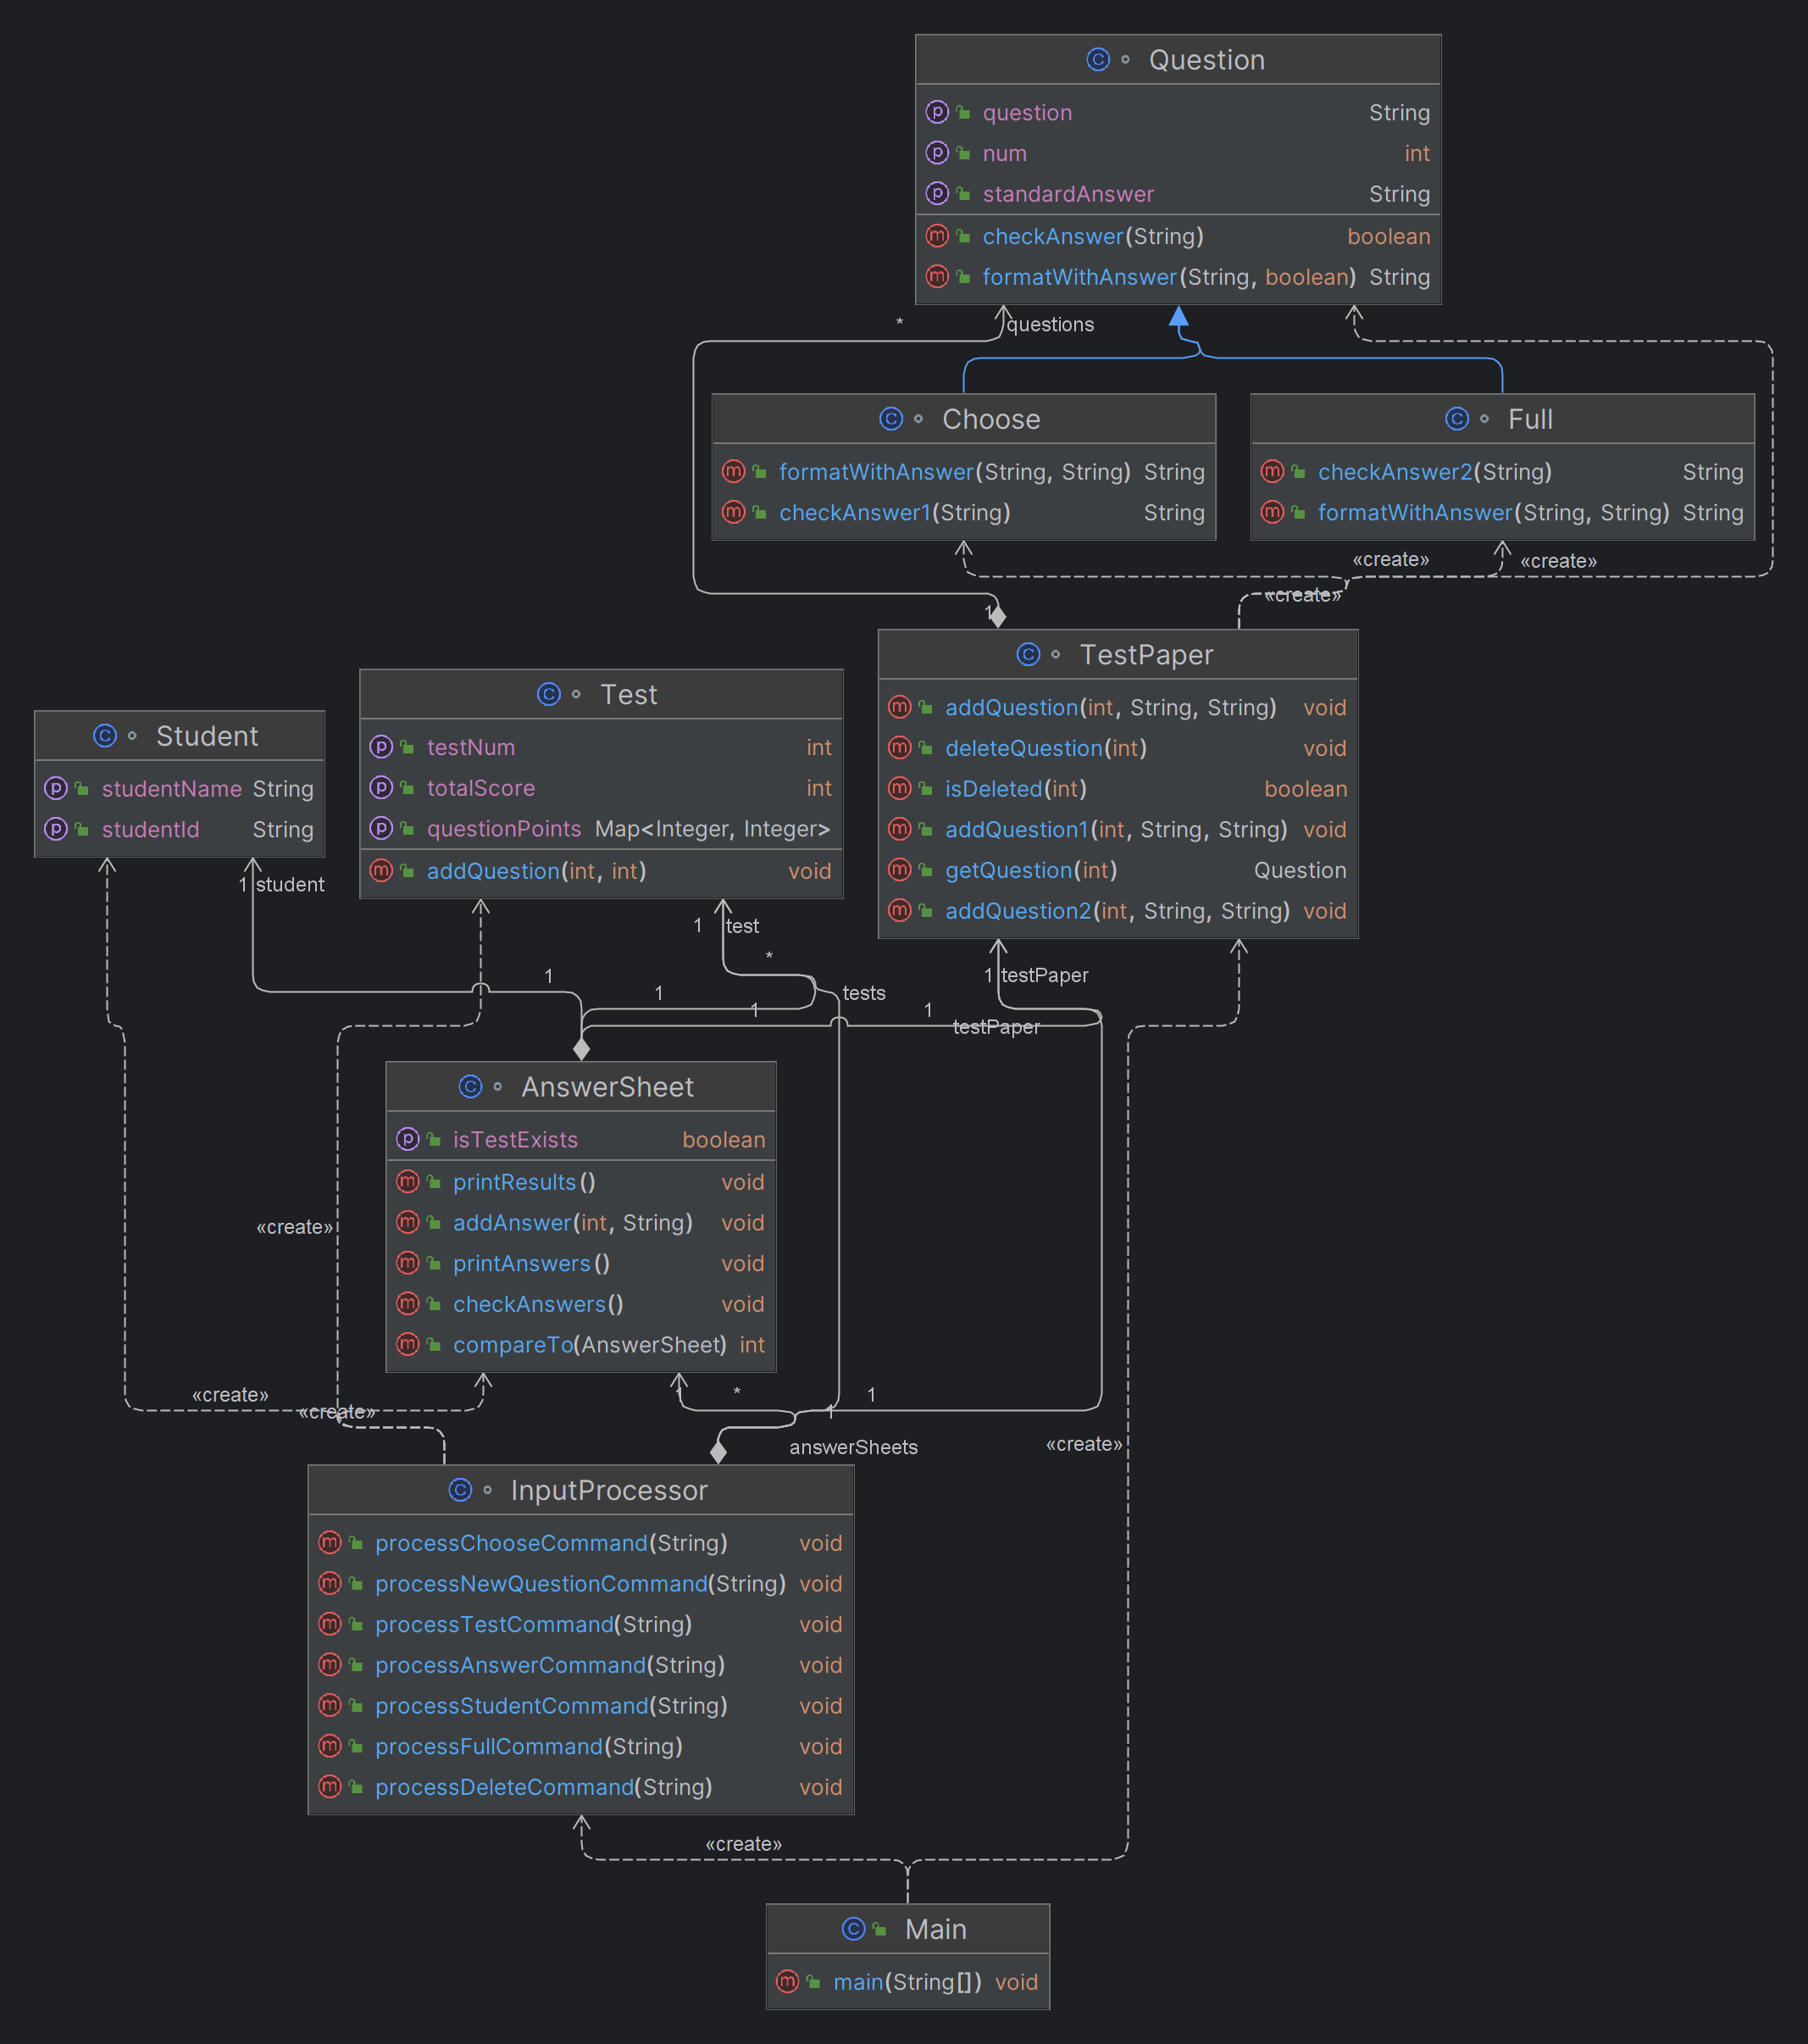This screenshot has width=1808, height=2044.
Task: Select addQuestion(int, int) in Test
Action: [x=601, y=871]
